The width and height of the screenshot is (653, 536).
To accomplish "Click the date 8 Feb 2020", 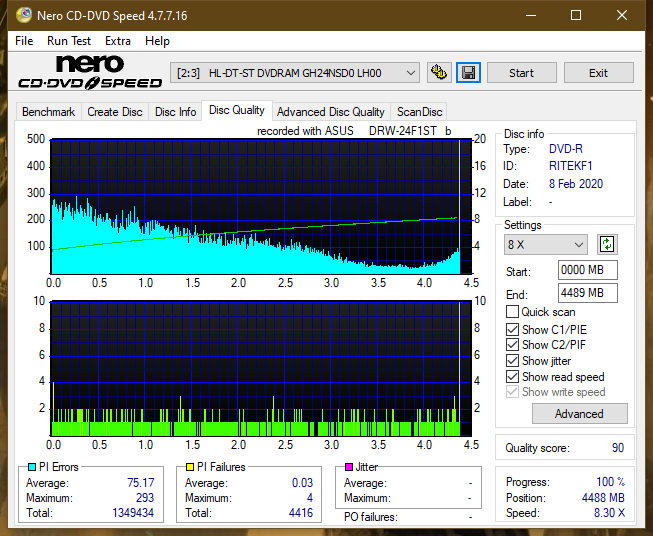I will (576, 184).
